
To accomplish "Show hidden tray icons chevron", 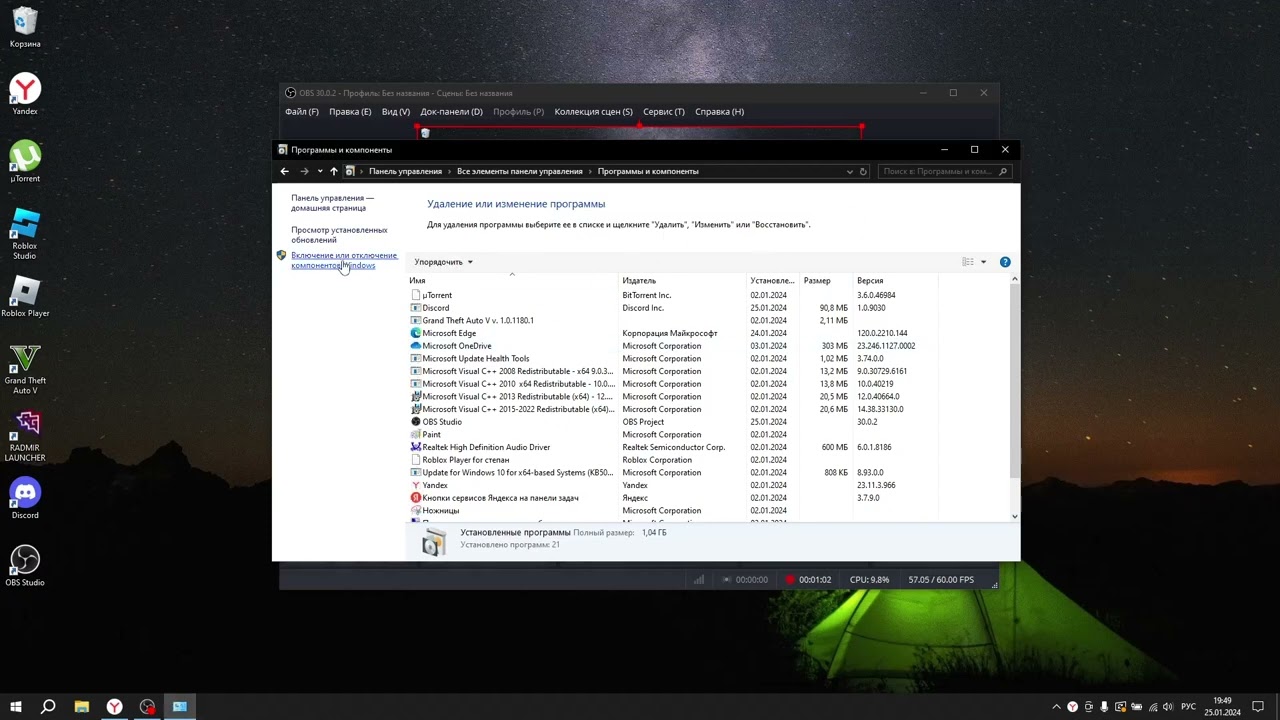I will pyautogui.click(x=1056, y=707).
